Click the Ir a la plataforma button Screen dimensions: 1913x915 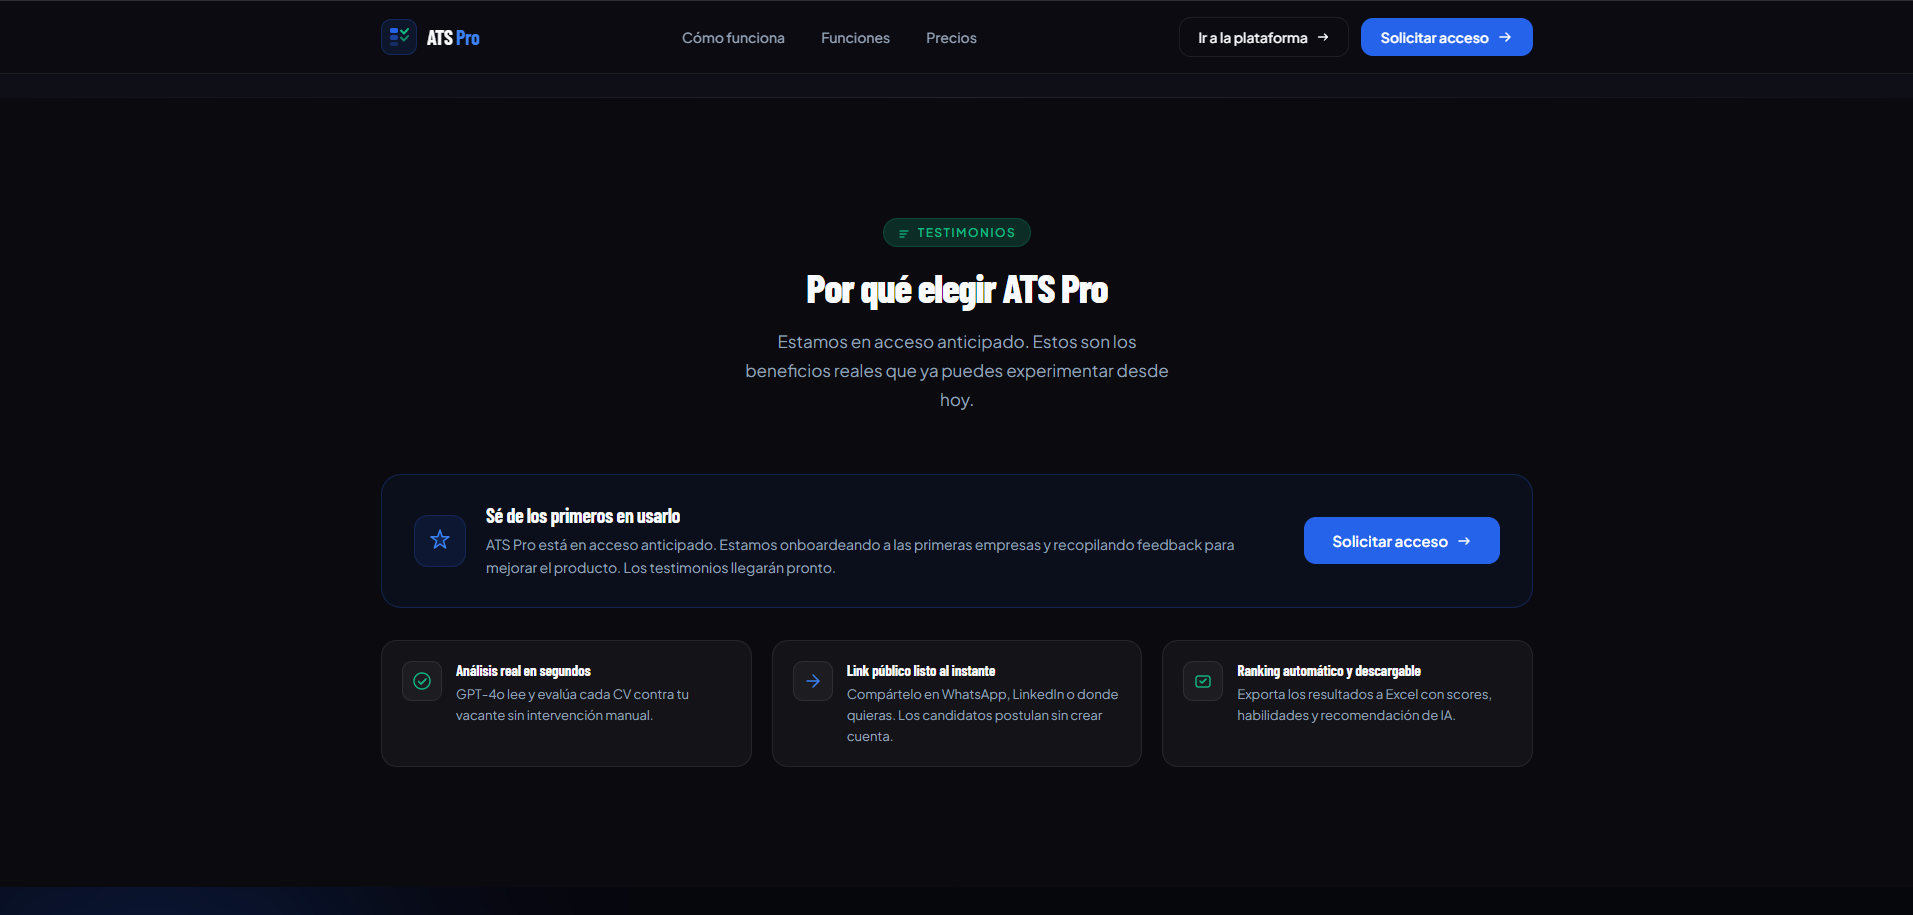click(x=1264, y=37)
